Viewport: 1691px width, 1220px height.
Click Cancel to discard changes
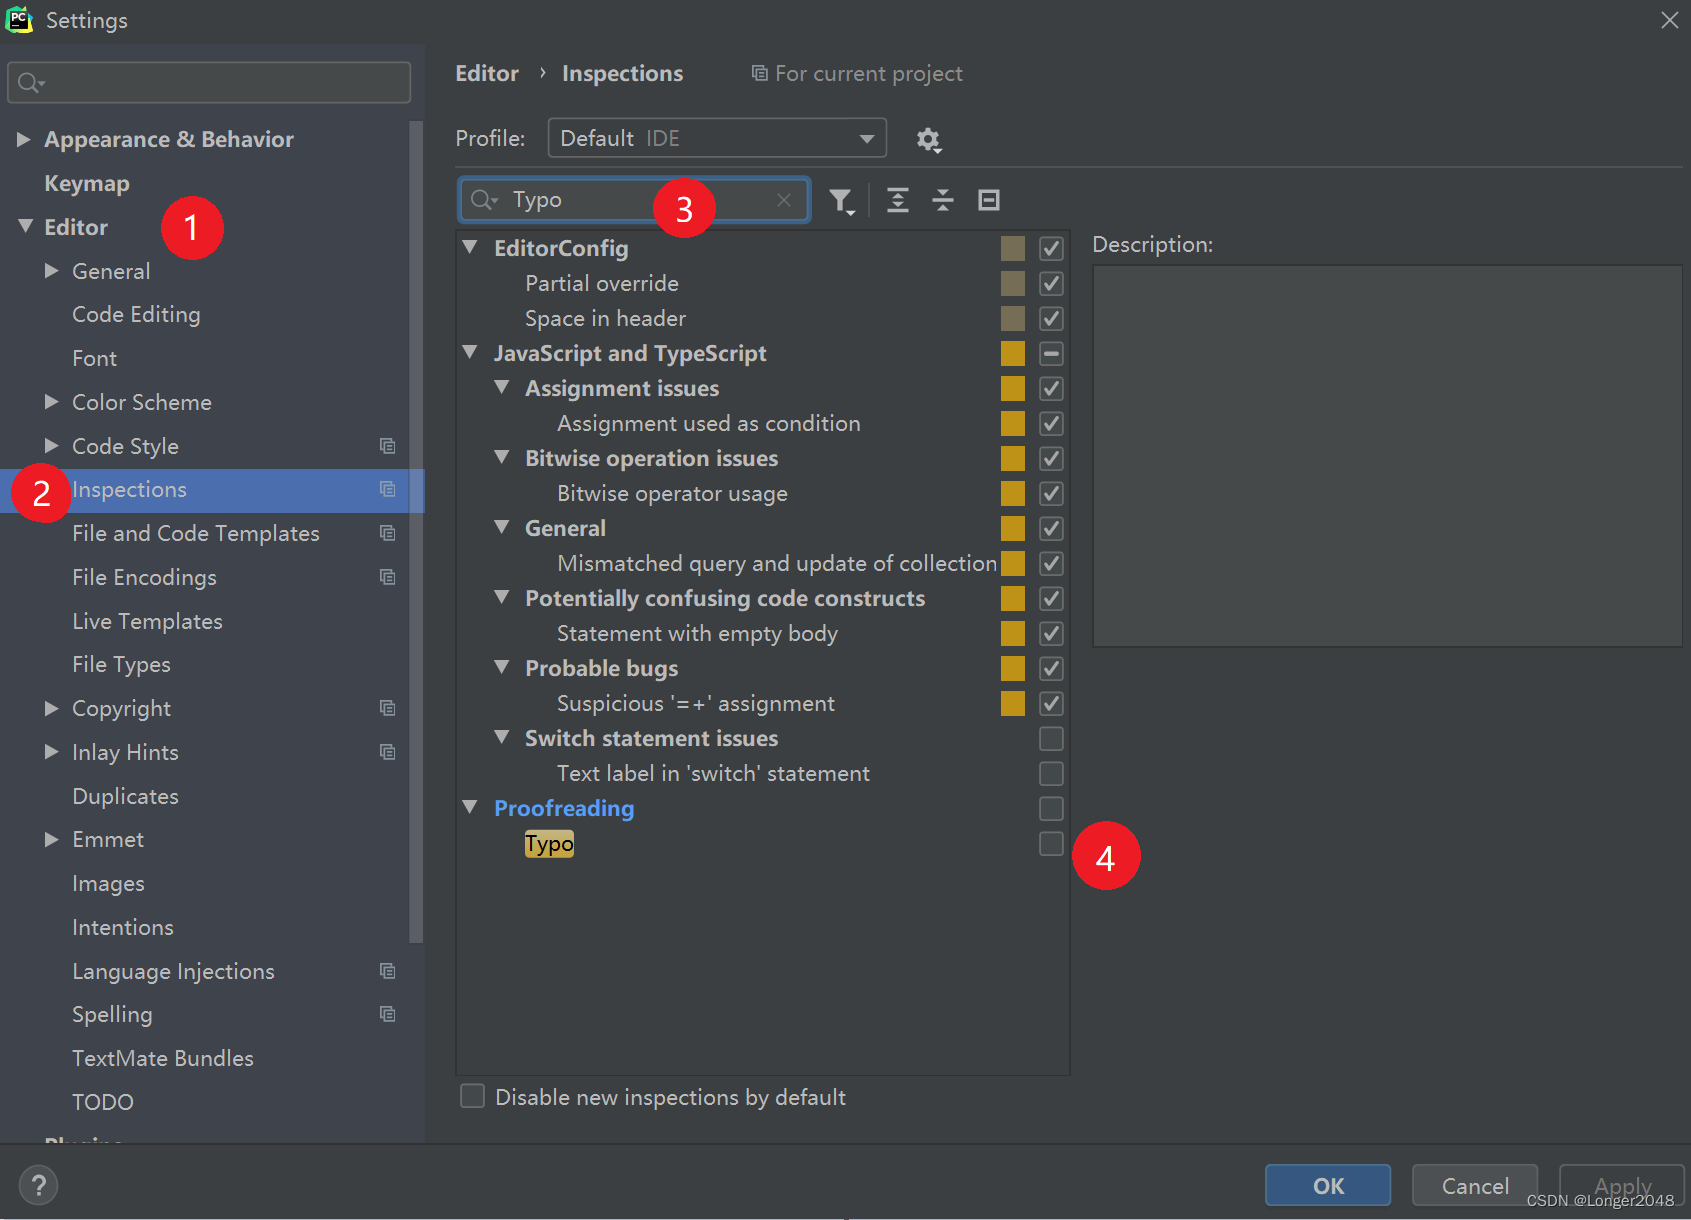pyautogui.click(x=1475, y=1185)
